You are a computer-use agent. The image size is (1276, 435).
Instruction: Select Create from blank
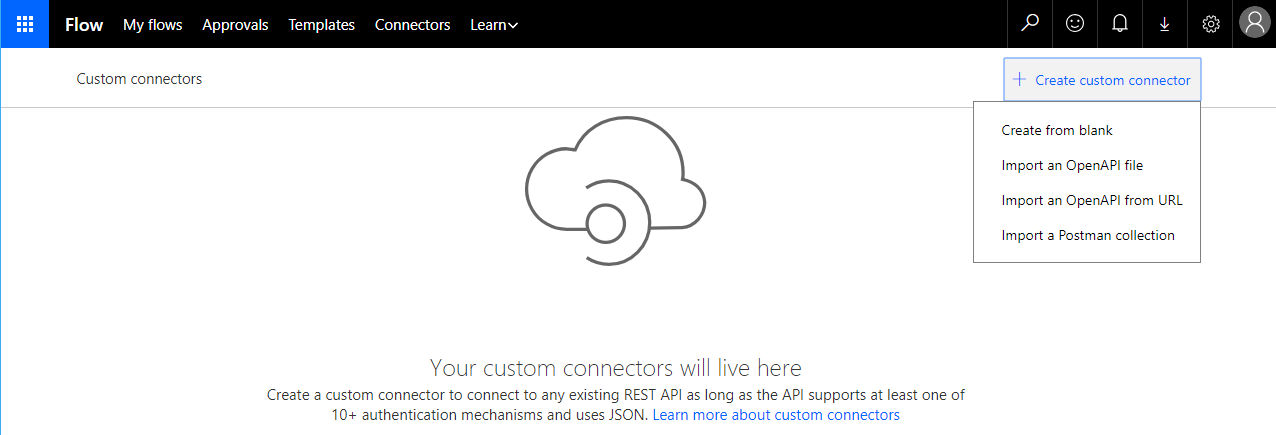[1057, 130]
